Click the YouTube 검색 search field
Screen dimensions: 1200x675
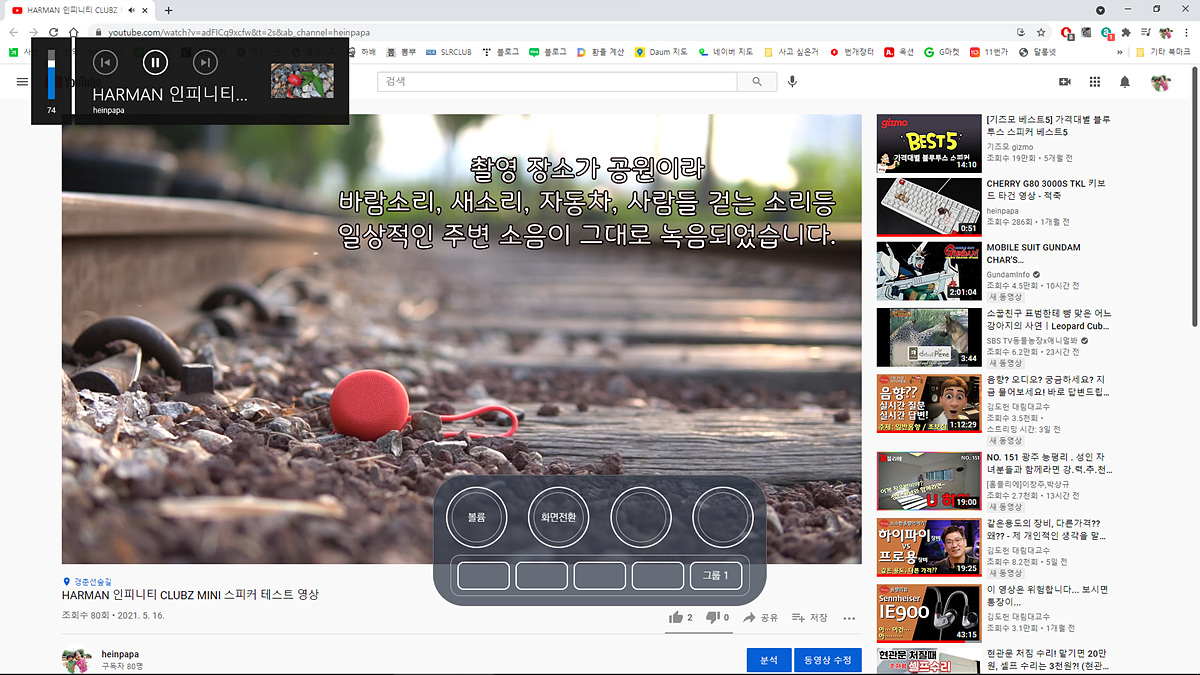(559, 82)
